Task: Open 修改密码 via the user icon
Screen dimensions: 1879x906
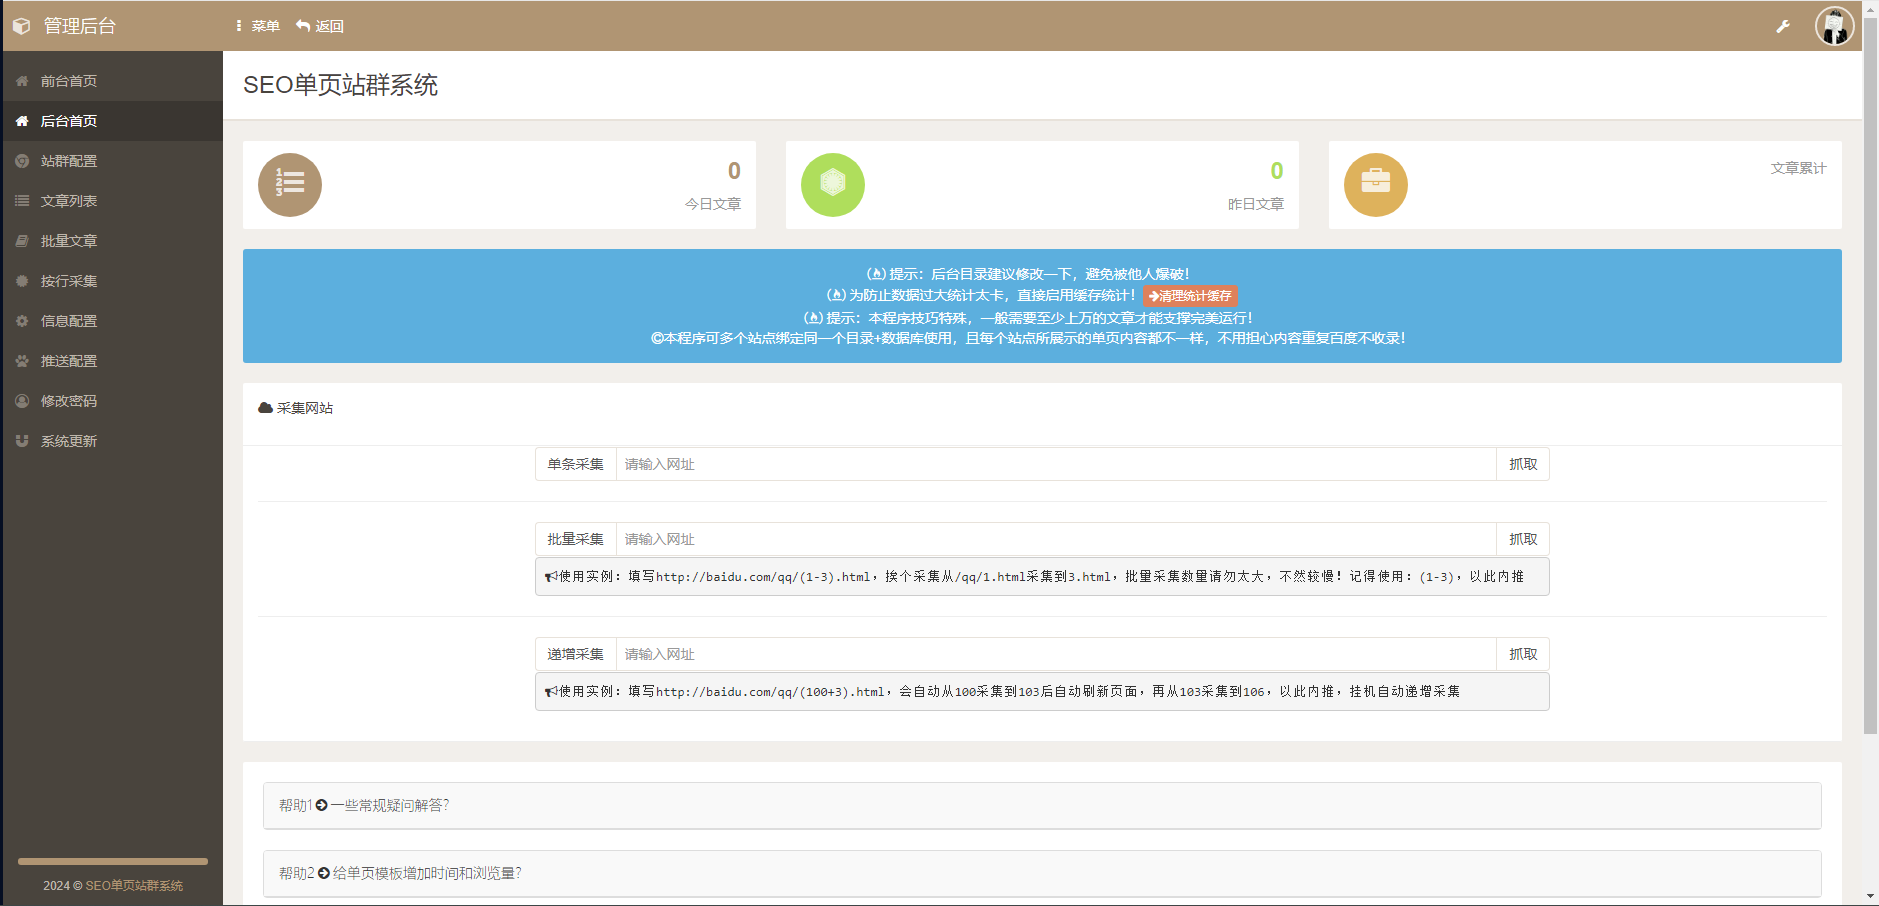Action: click(22, 400)
